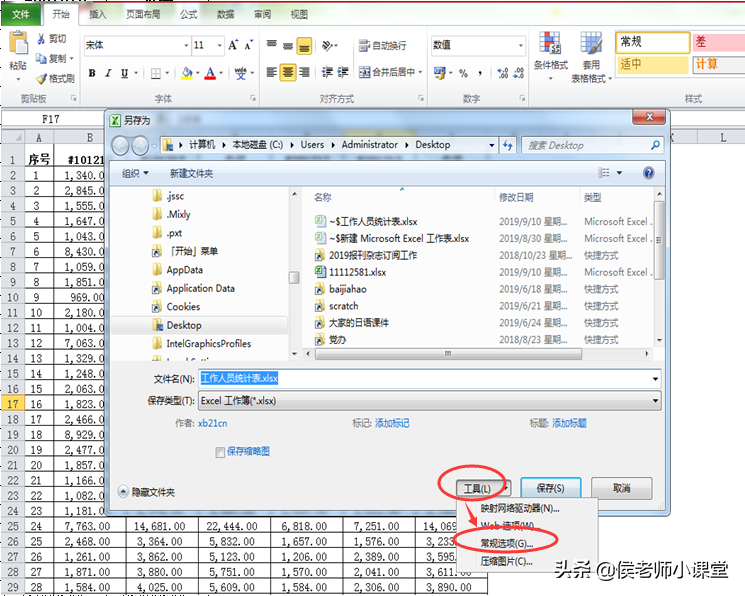Open the font size 11 dropdown
Screen dimensions: 745x596
pyautogui.click(x=220, y=46)
